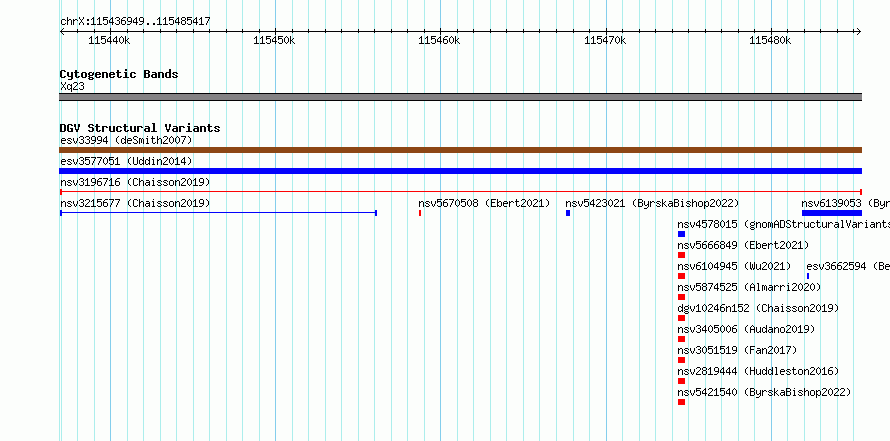Open nsv4578015 gnomAD variant label

783,224
